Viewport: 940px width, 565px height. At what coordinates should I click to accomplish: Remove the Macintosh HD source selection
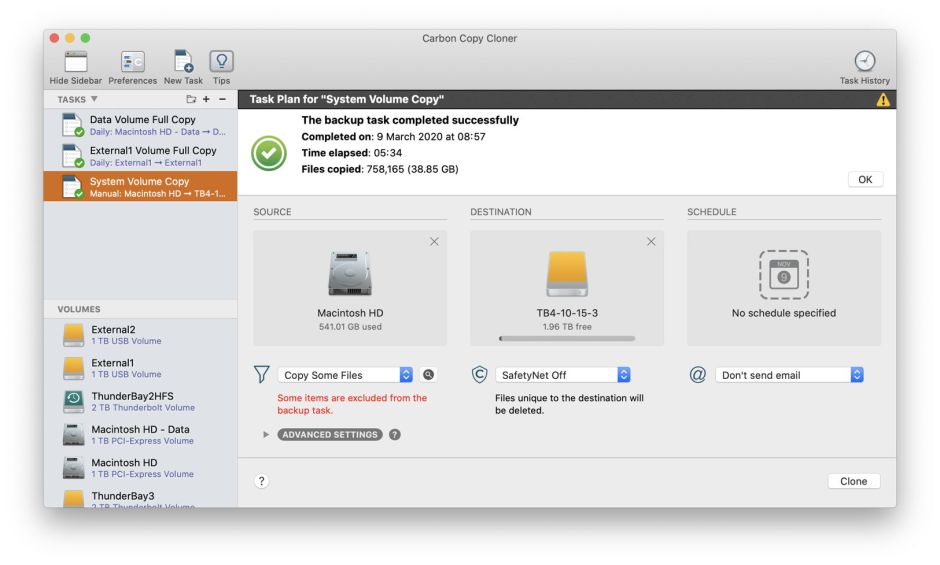[434, 242]
